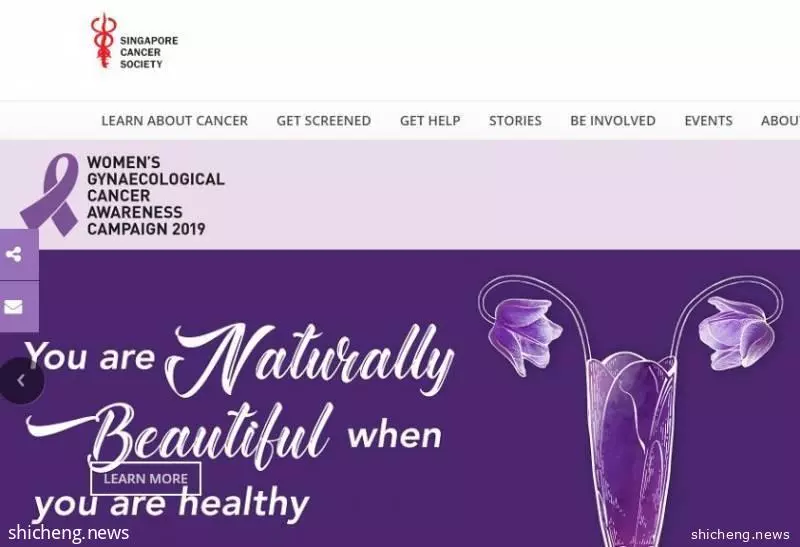This screenshot has width=800, height=547.
Task: Click the purple awareness ribbon icon
Action: pyautogui.click(x=49, y=194)
